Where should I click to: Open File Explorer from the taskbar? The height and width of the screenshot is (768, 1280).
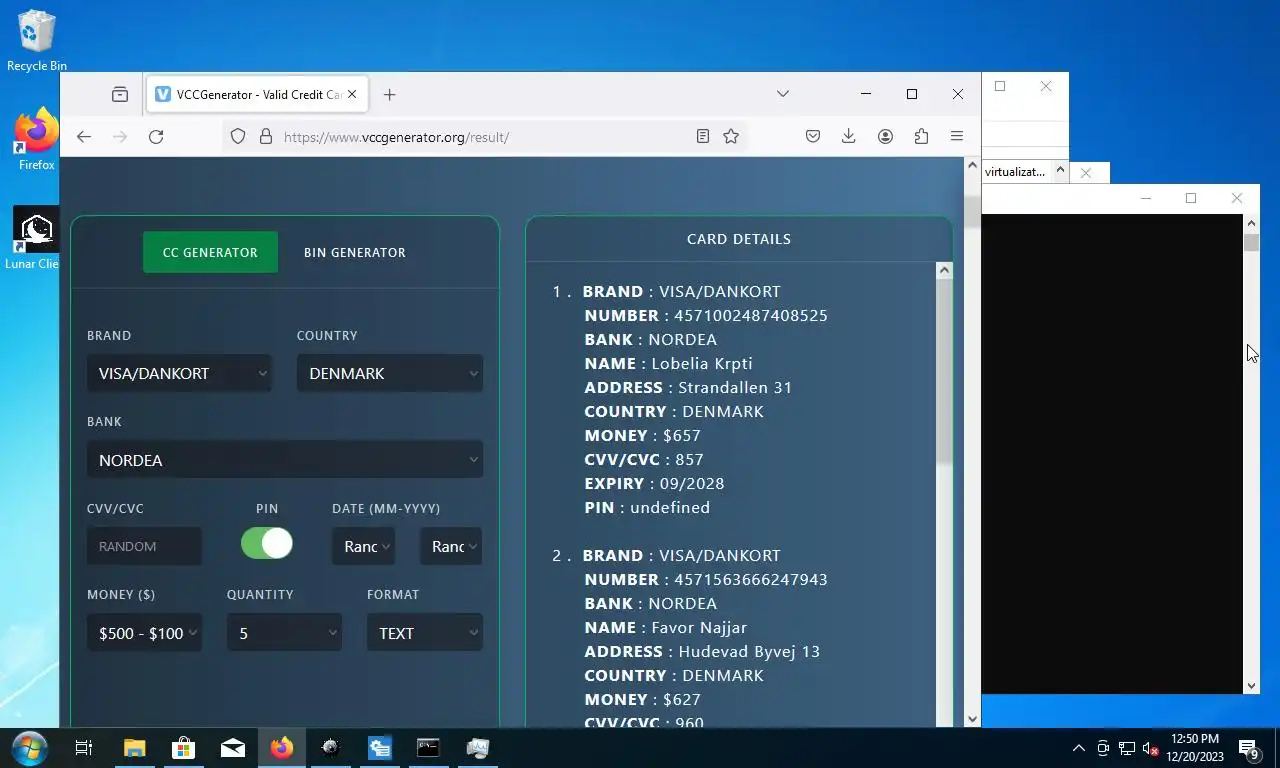click(x=134, y=748)
